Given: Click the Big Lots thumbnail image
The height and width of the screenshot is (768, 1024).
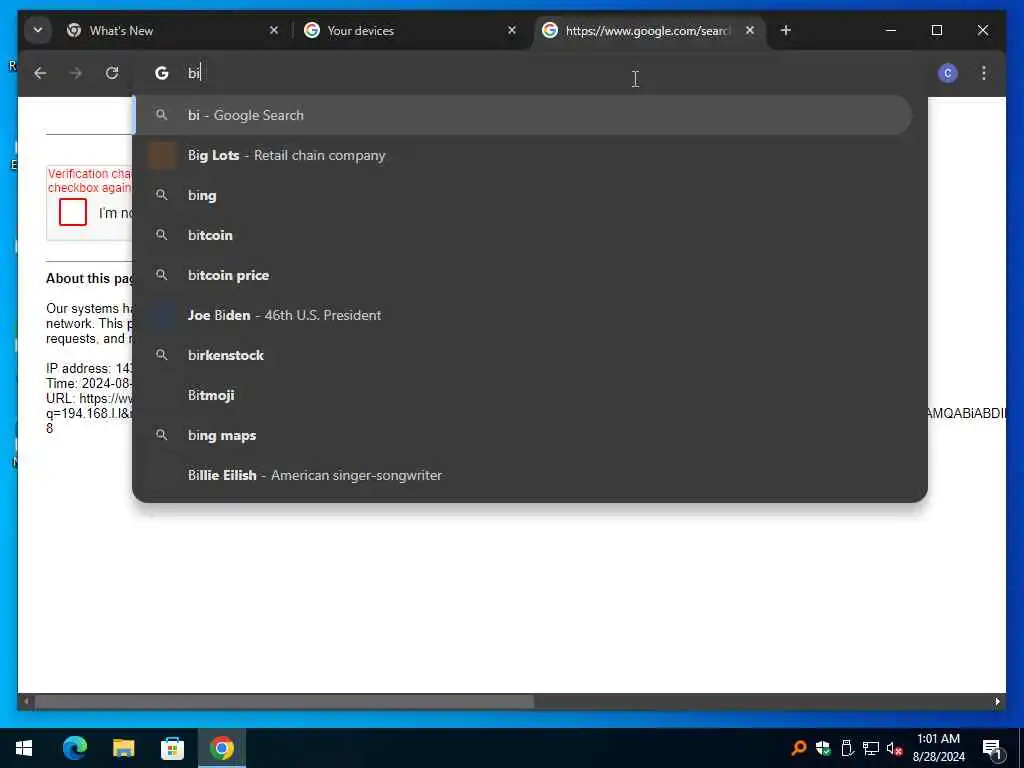Looking at the screenshot, I should tap(162, 155).
